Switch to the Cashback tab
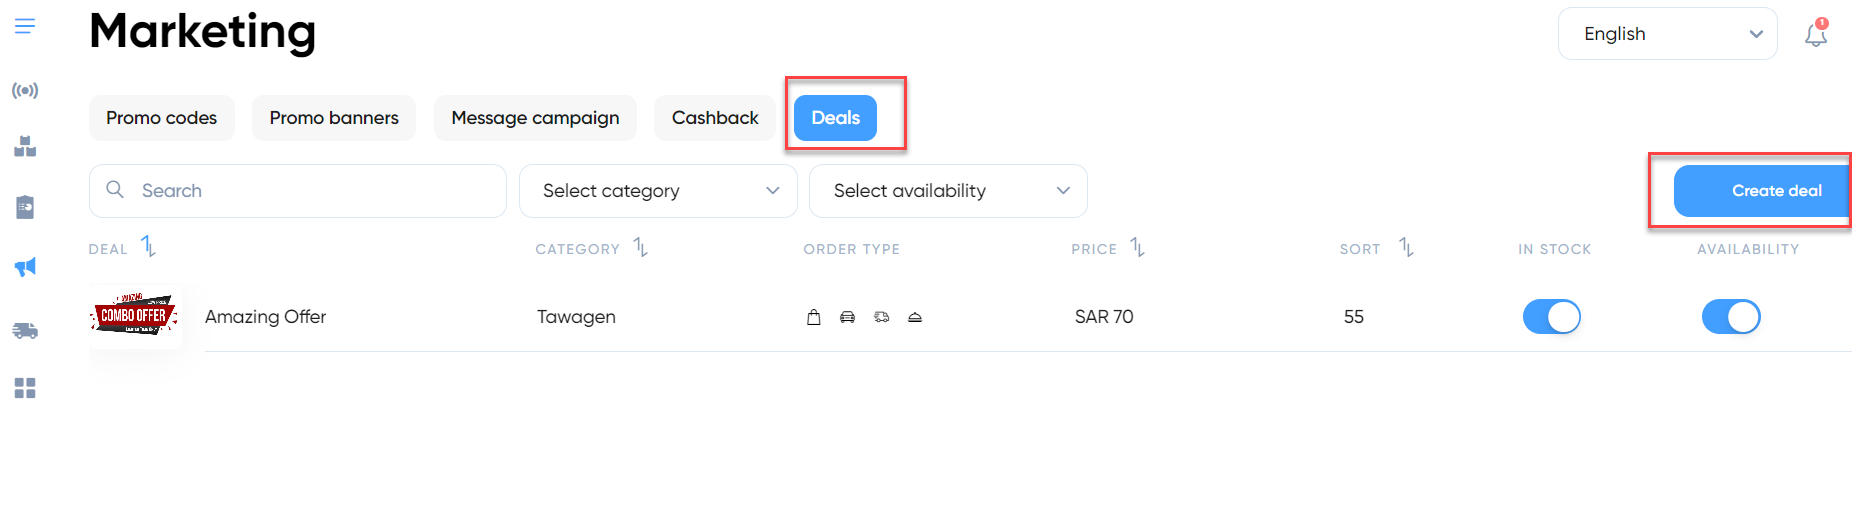The width and height of the screenshot is (1852, 508). click(x=715, y=118)
